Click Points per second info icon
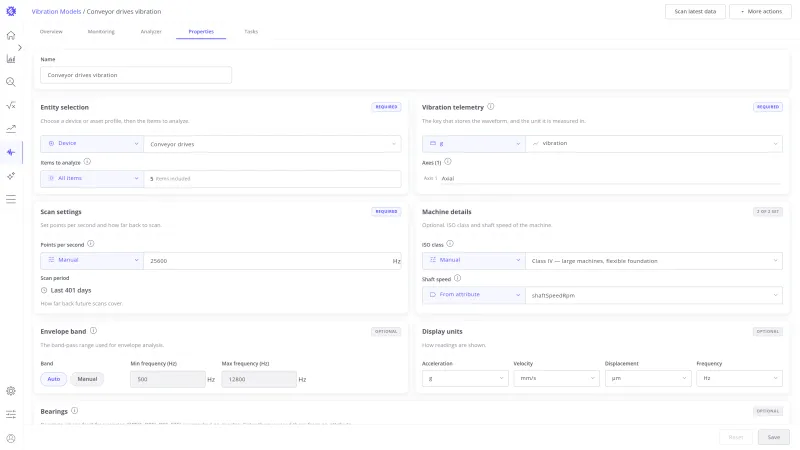The height and width of the screenshot is (450, 800). point(90,244)
